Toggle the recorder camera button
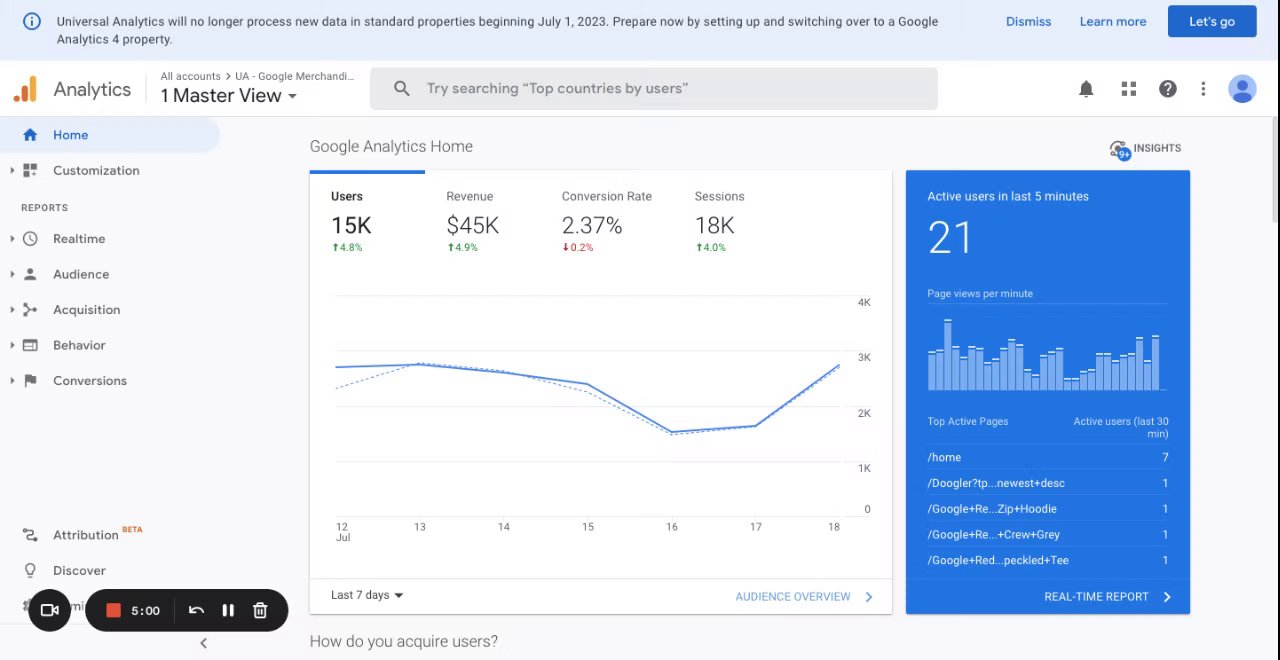The width and height of the screenshot is (1280, 660). tap(49, 610)
